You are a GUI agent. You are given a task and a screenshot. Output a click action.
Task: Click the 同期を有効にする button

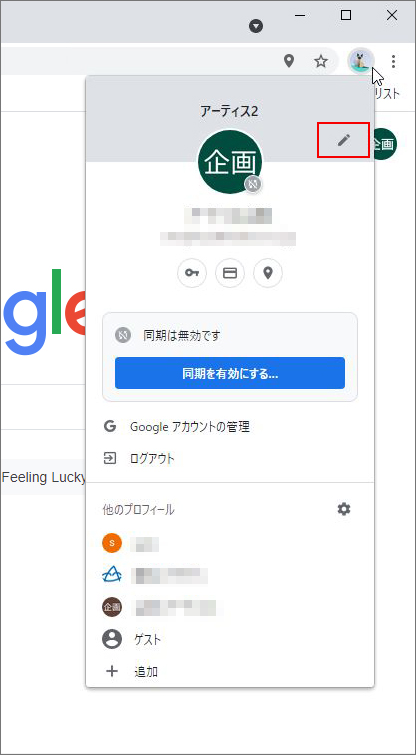pyautogui.click(x=230, y=373)
